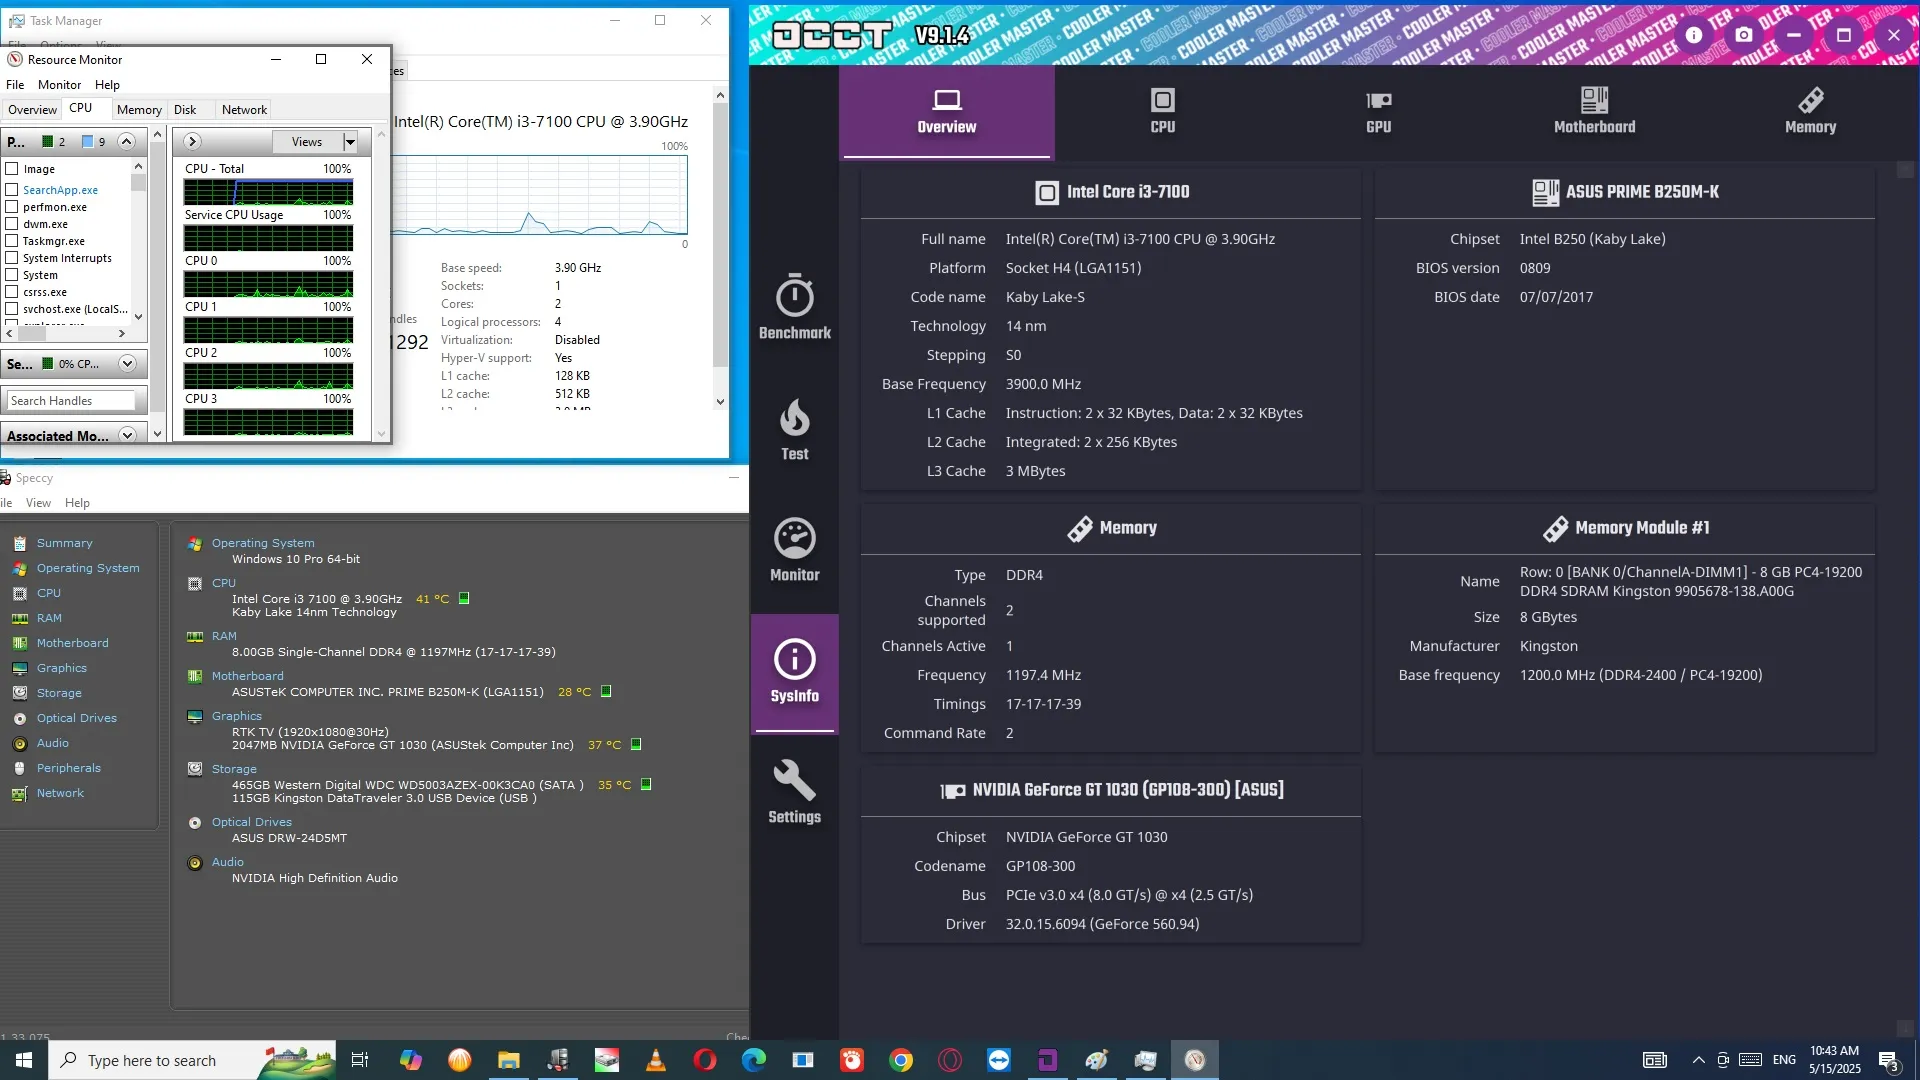
Task: Click the Operating System heading link in Speccy summary
Action: tap(263, 543)
